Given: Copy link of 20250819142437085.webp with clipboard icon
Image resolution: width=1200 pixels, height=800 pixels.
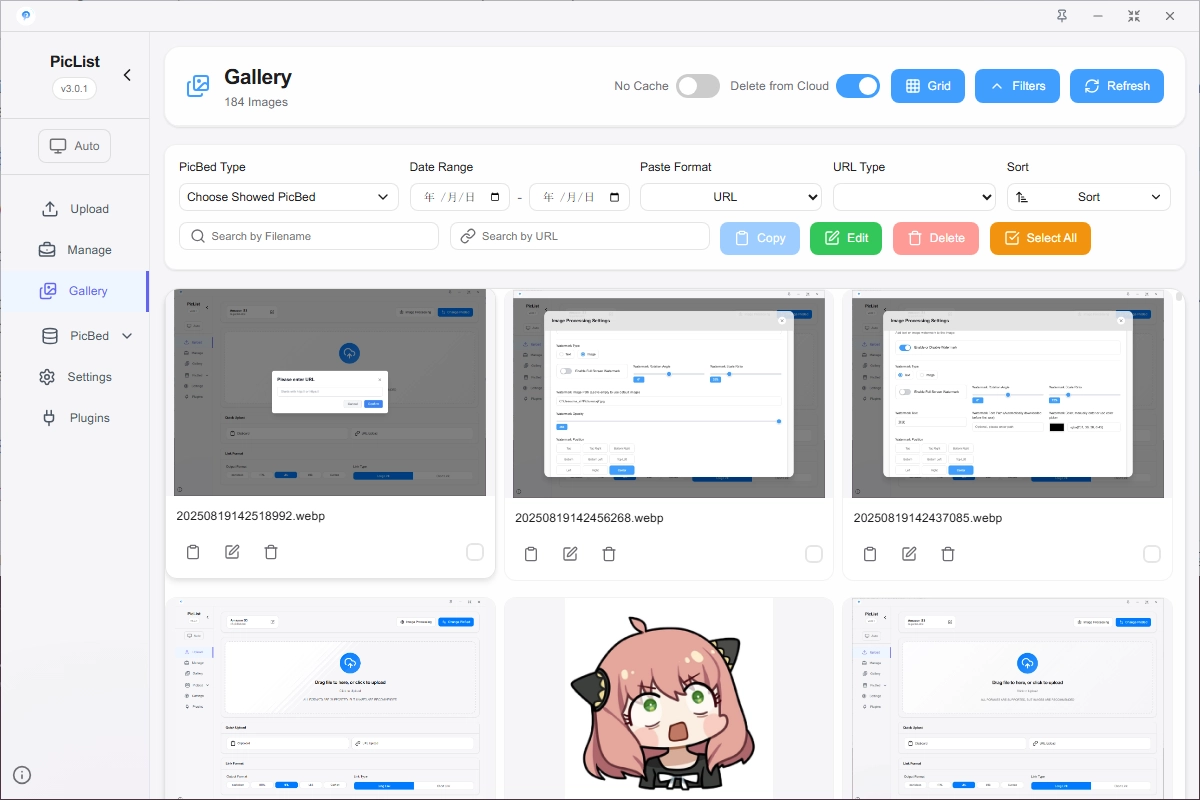Looking at the screenshot, I should point(870,554).
